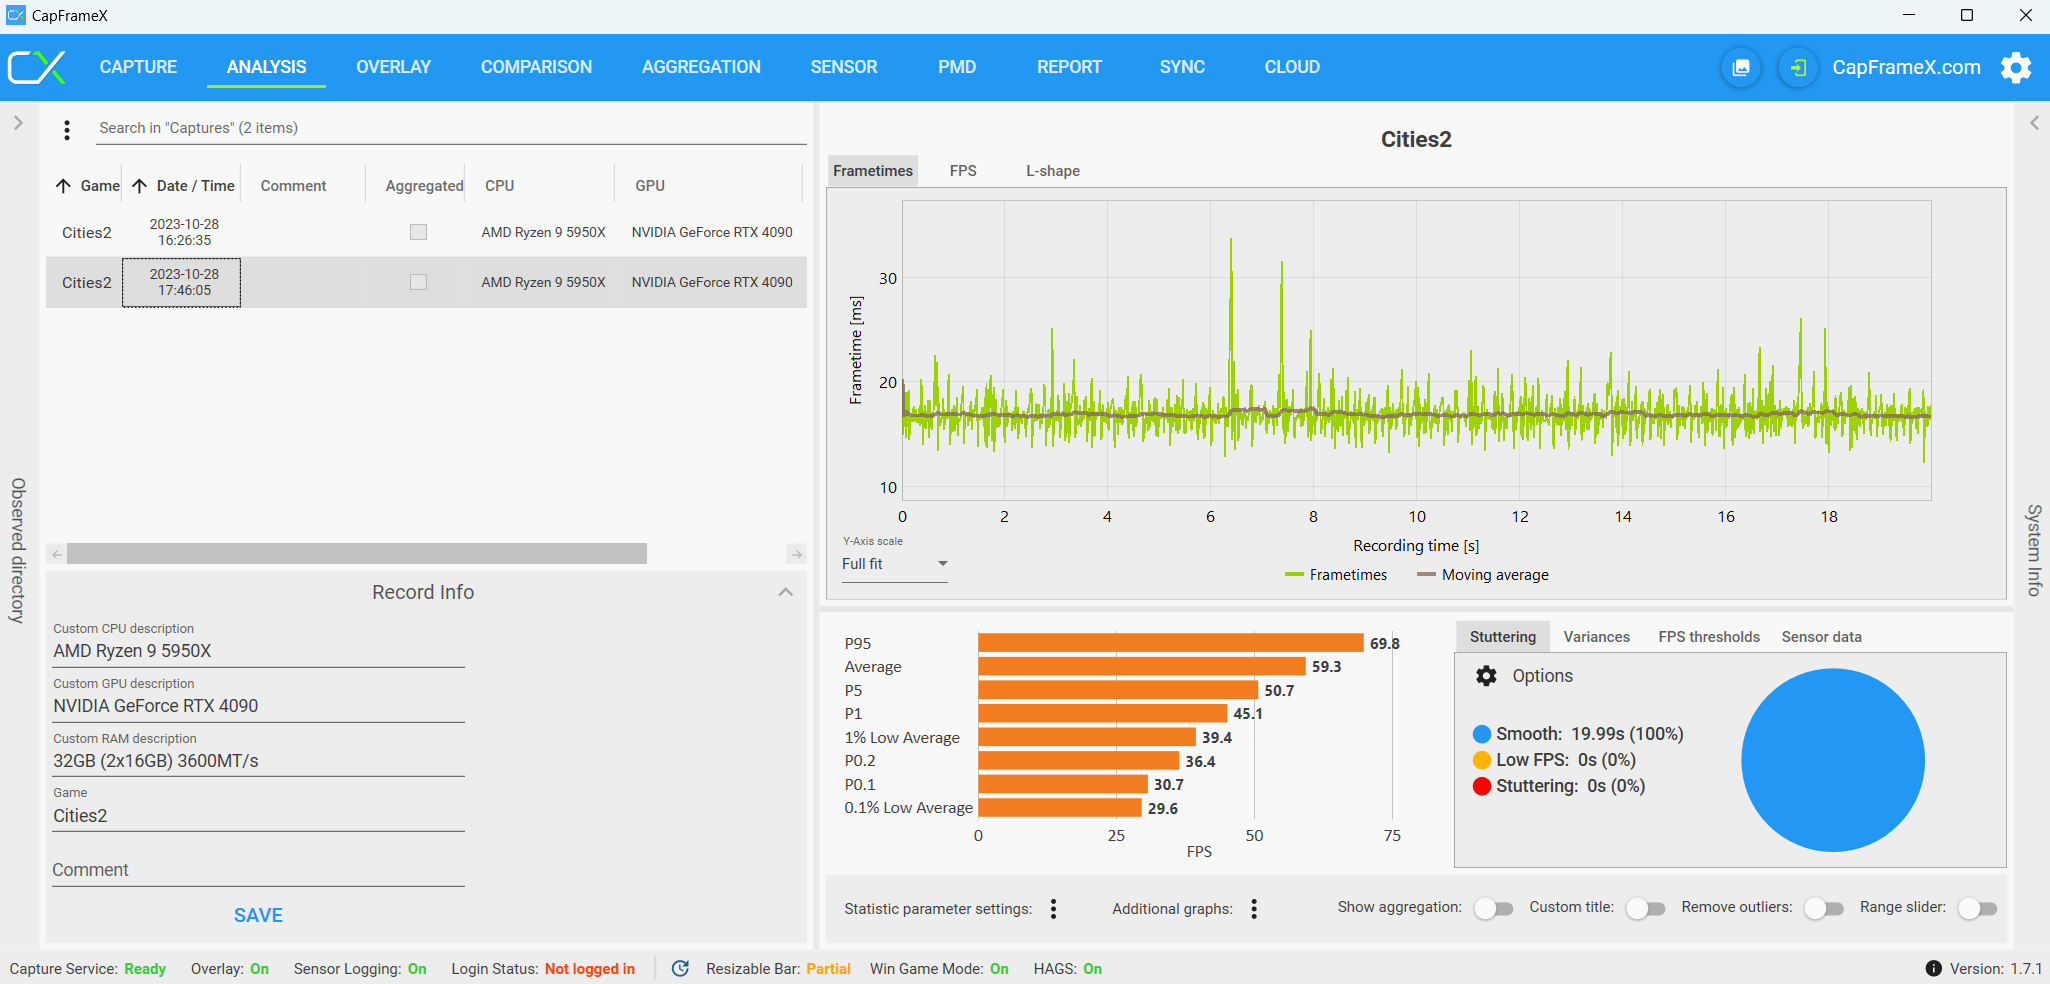The image size is (2050, 984).
Task: Open the settings gear icon
Action: (2016, 67)
